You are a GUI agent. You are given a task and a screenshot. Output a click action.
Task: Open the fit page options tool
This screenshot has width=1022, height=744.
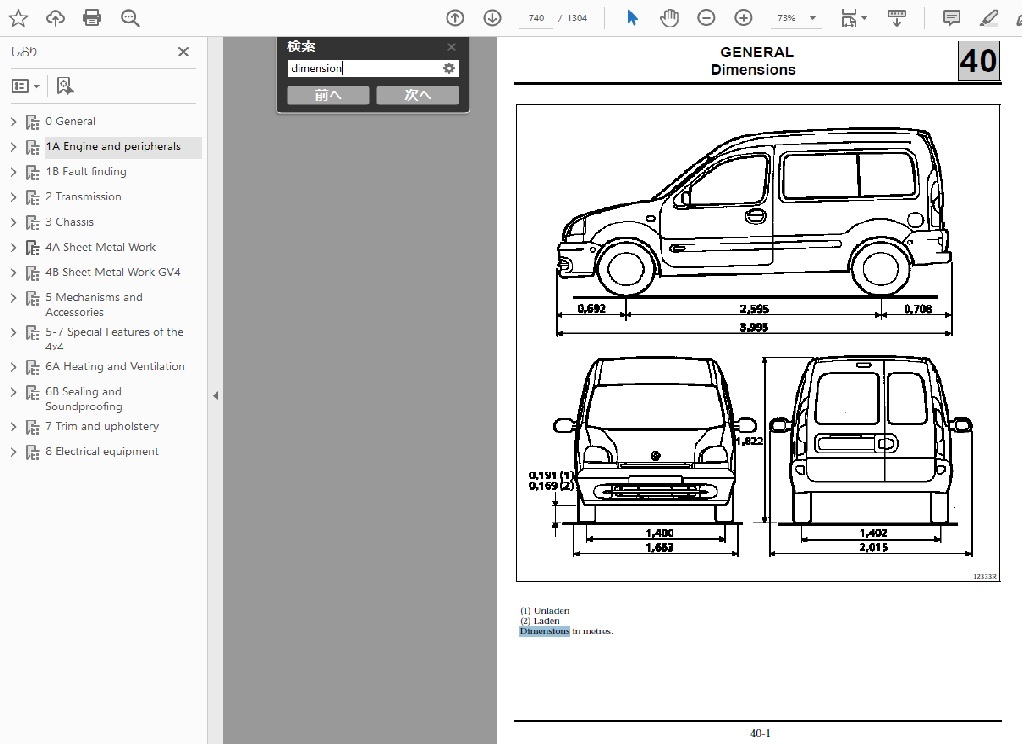[x=853, y=18]
